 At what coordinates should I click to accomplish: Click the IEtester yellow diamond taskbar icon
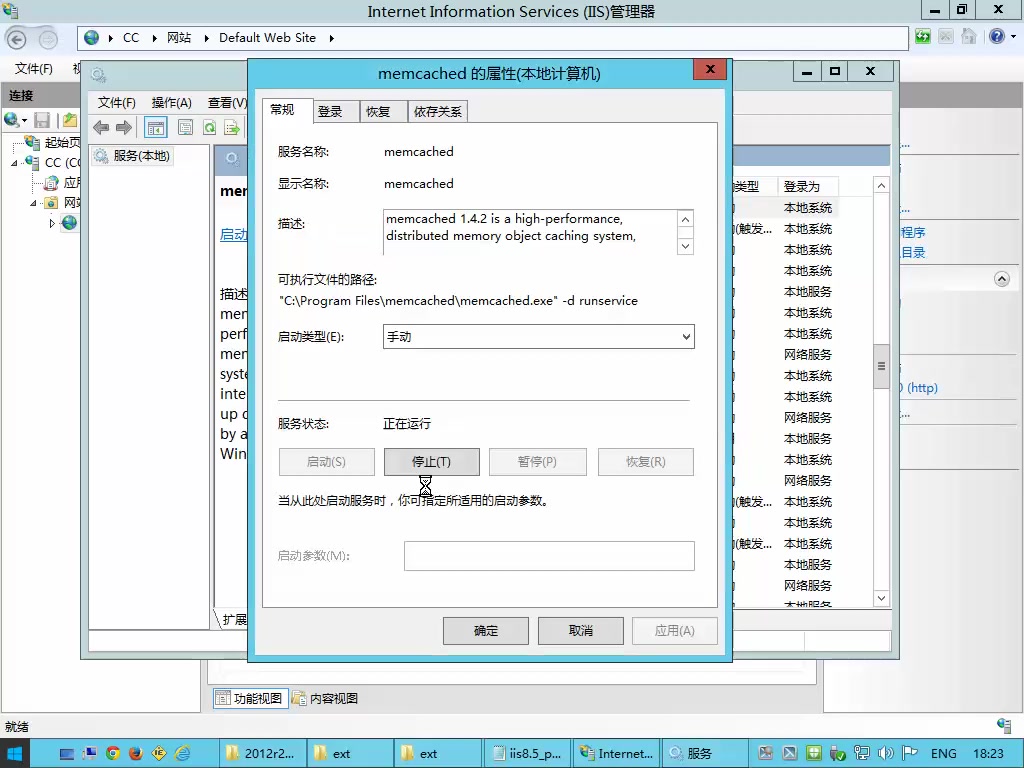point(159,753)
